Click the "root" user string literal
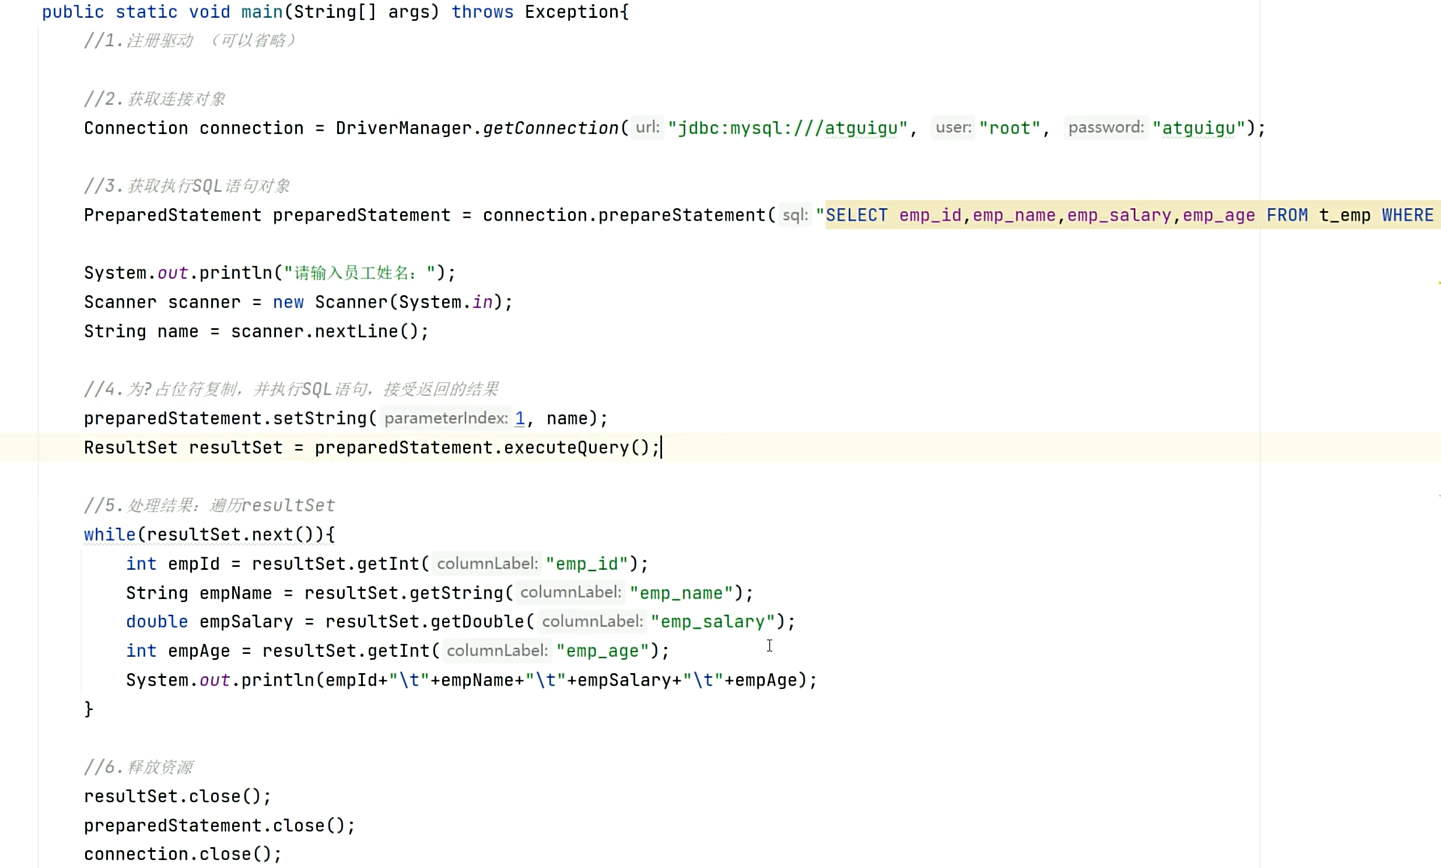1441x868 pixels. (x=1009, y=128)
